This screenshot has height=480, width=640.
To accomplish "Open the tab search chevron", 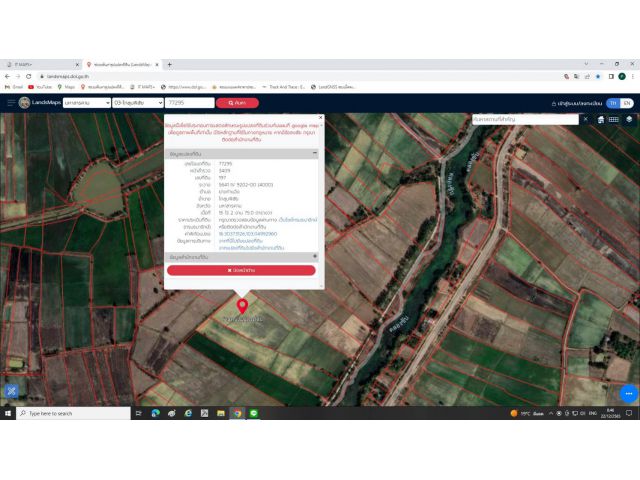I will [586, 64].
